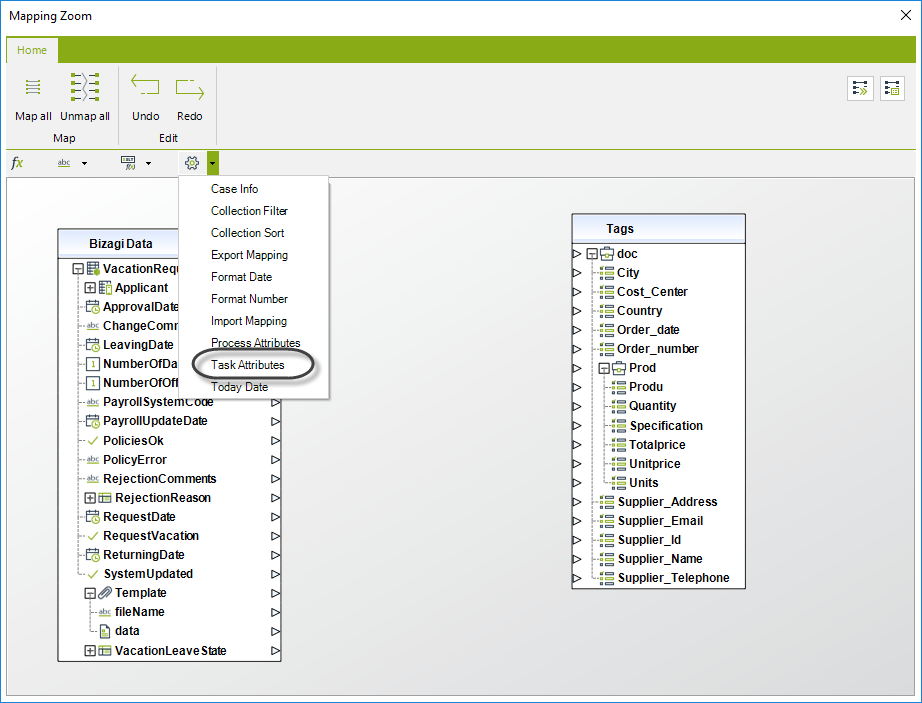Select the SystemUpdated attribute
The width and height of the screenshot is (922, 703).
pyautogui.click(x=148, y=574)
